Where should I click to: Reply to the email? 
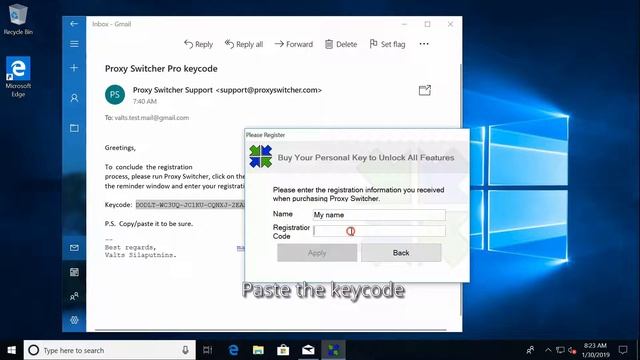[x=198, y=44]
